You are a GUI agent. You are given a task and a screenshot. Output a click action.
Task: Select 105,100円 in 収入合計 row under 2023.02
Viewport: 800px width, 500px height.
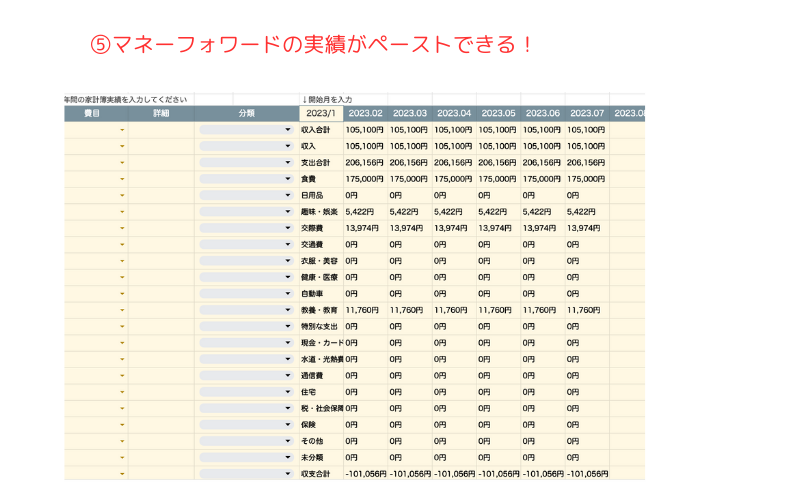365,130
